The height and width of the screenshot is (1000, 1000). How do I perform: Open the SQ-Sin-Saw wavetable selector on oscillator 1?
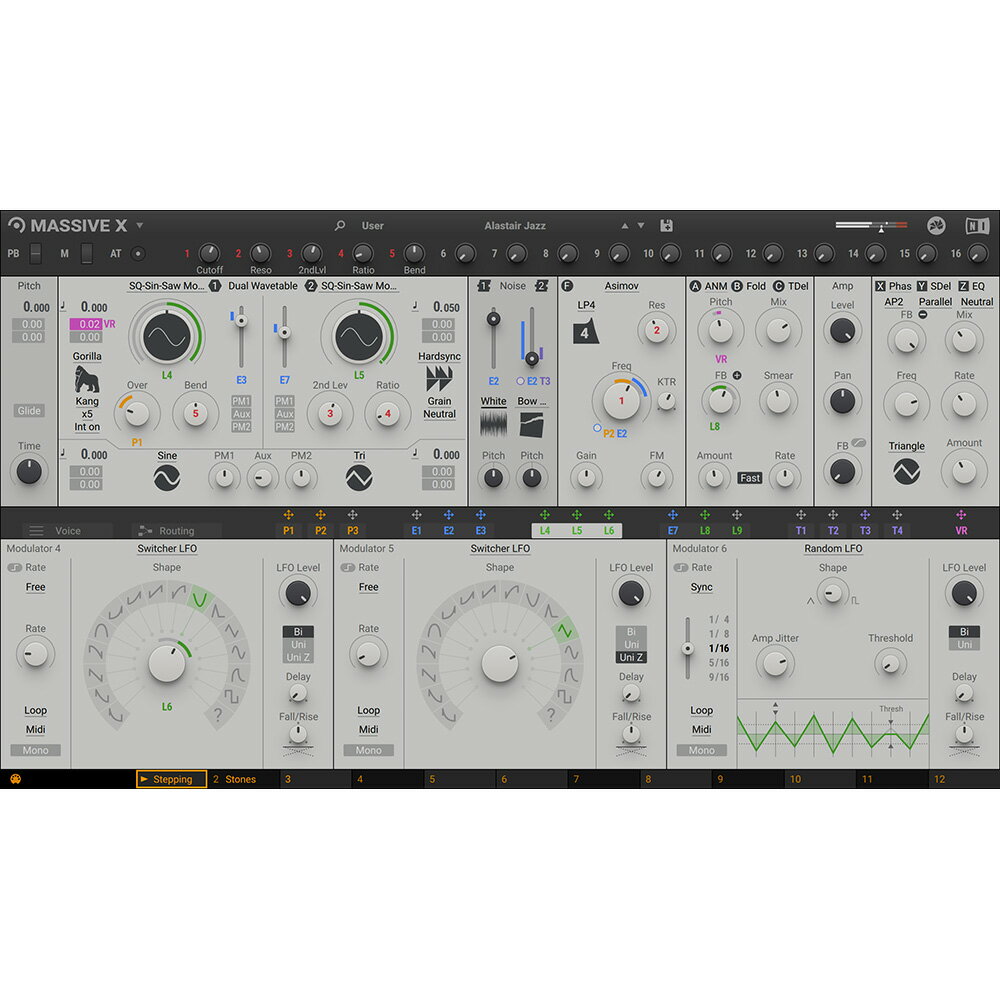click(x=166, y=286)
